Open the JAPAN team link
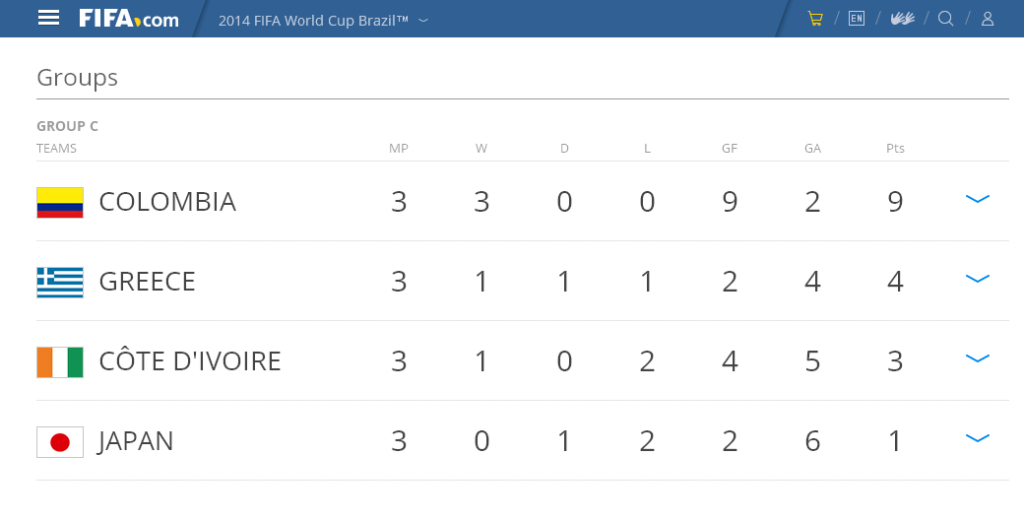The image size is (1024, 519). point(136,441)
